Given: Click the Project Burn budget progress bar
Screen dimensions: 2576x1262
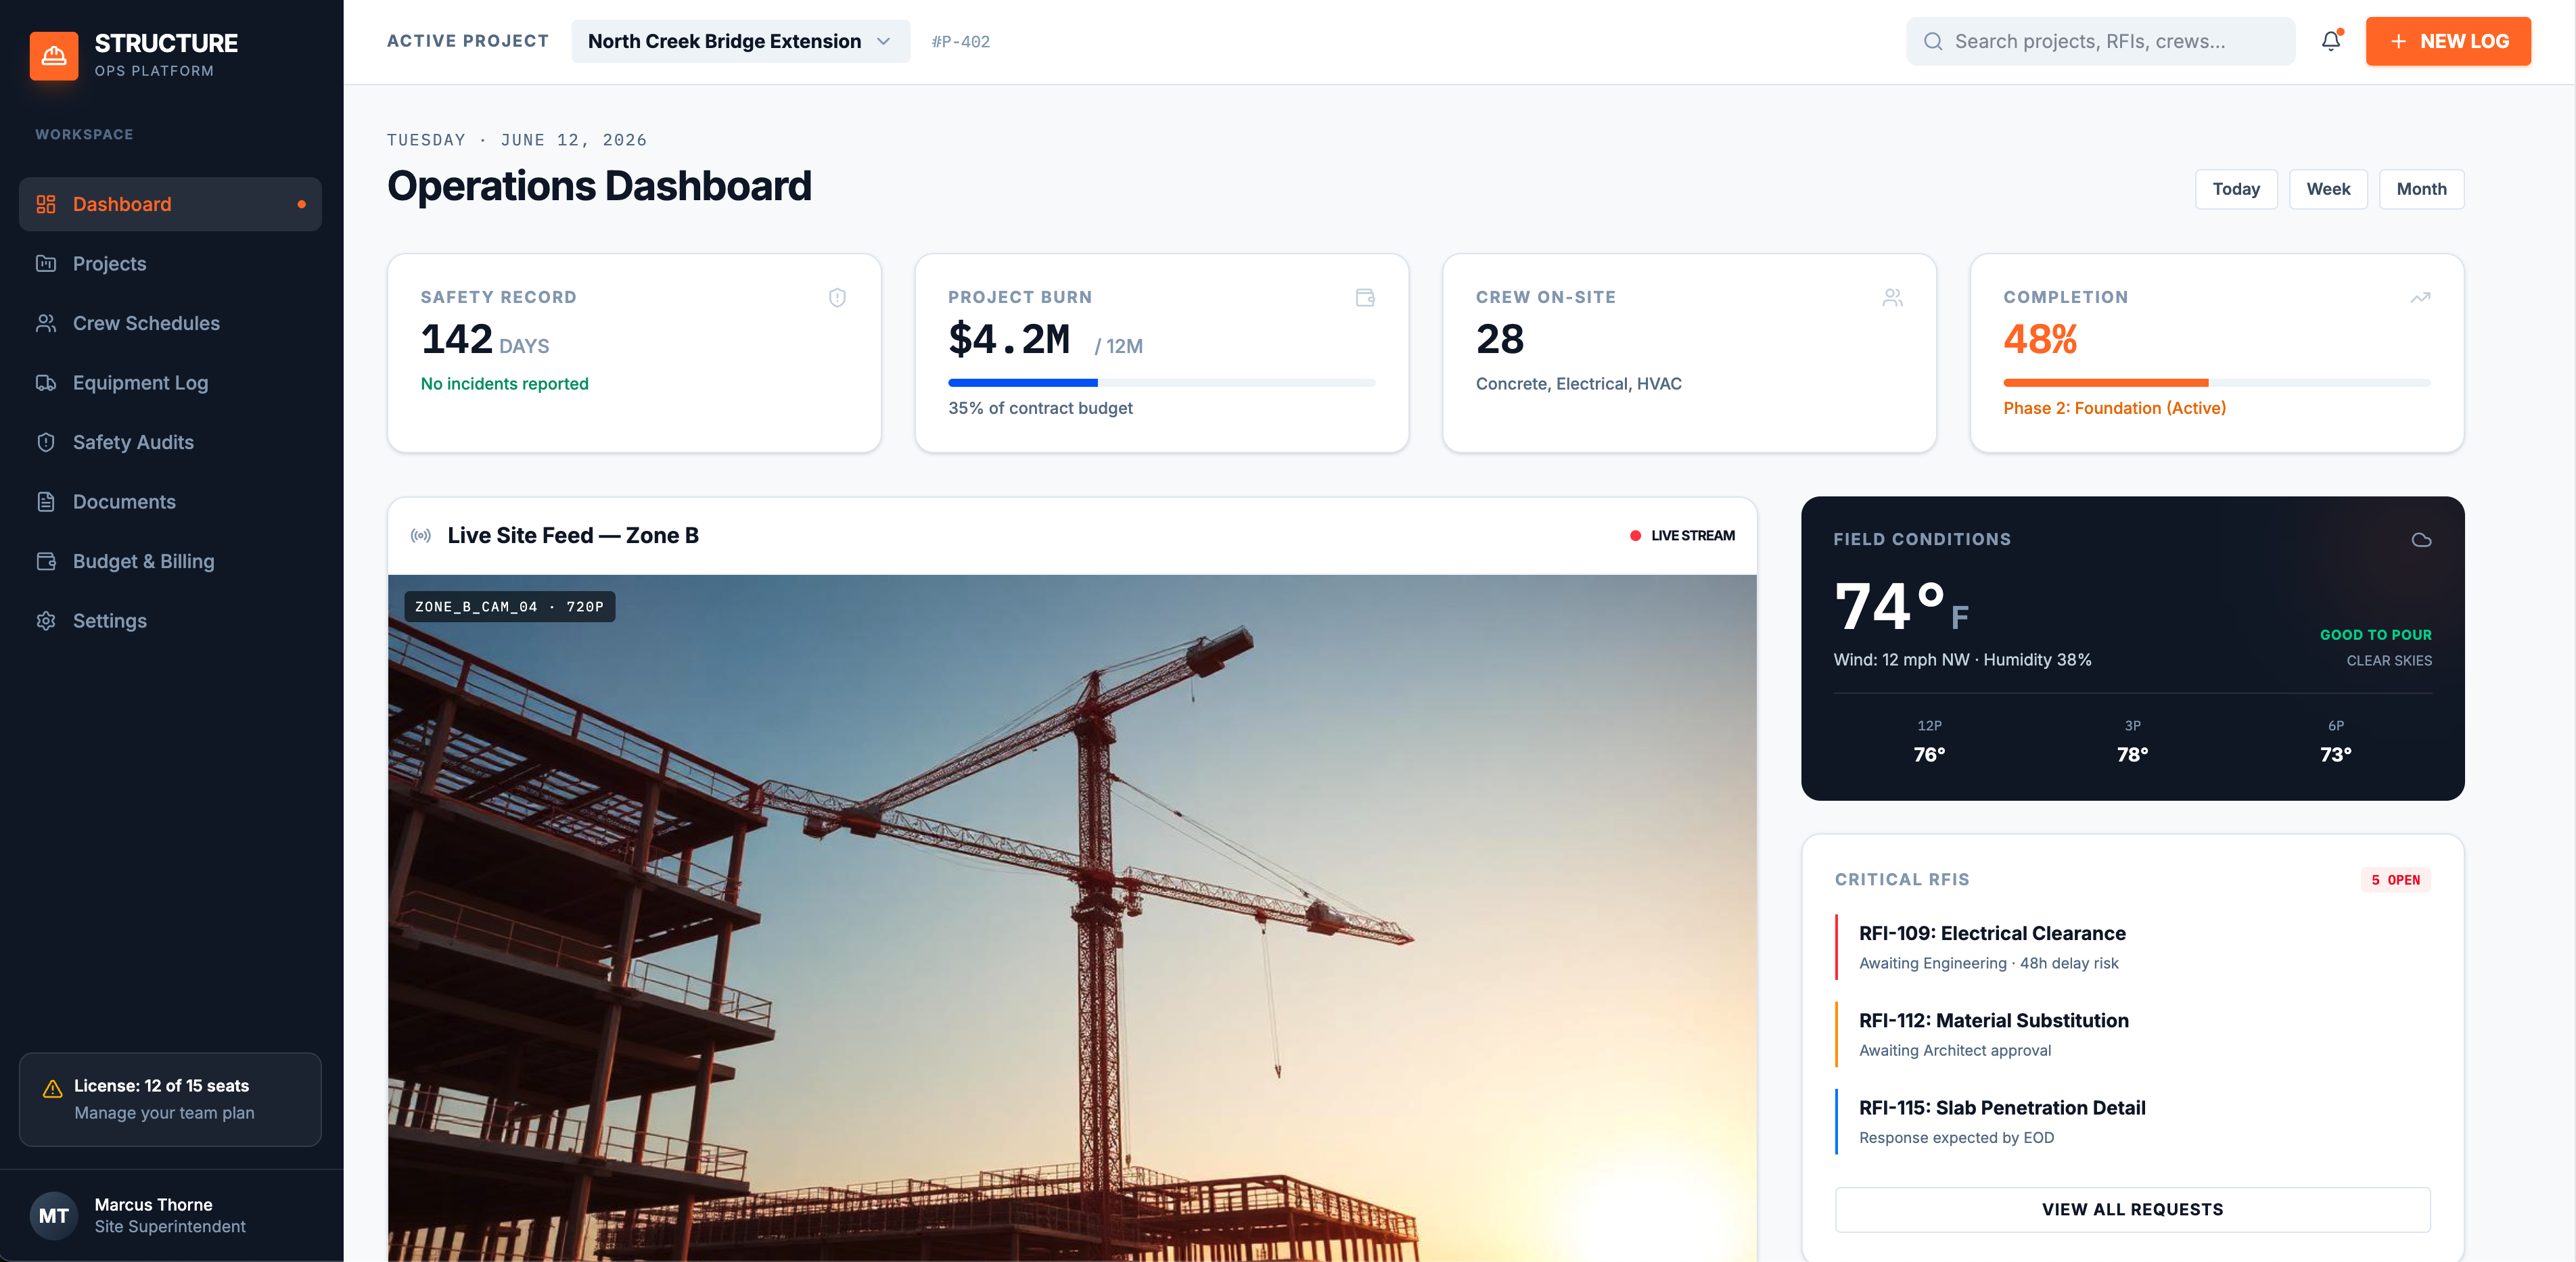Looking at the screenshot, I should point(1161,383).
